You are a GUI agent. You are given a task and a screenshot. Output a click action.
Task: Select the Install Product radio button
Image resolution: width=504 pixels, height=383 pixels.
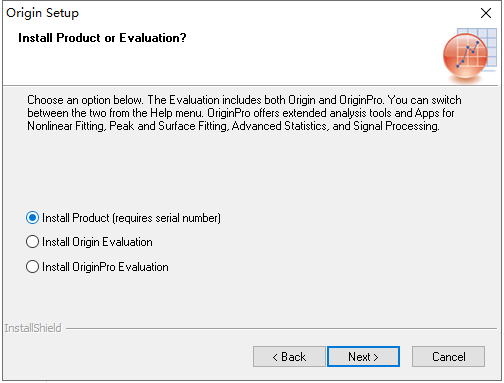32,218
